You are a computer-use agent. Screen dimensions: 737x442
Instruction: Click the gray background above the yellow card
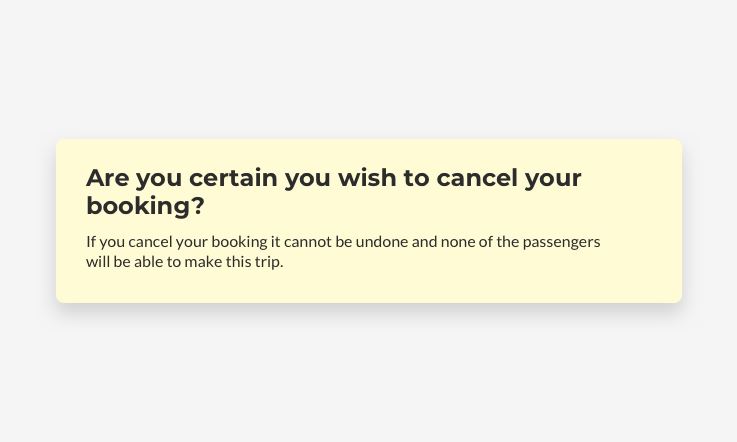368,70
